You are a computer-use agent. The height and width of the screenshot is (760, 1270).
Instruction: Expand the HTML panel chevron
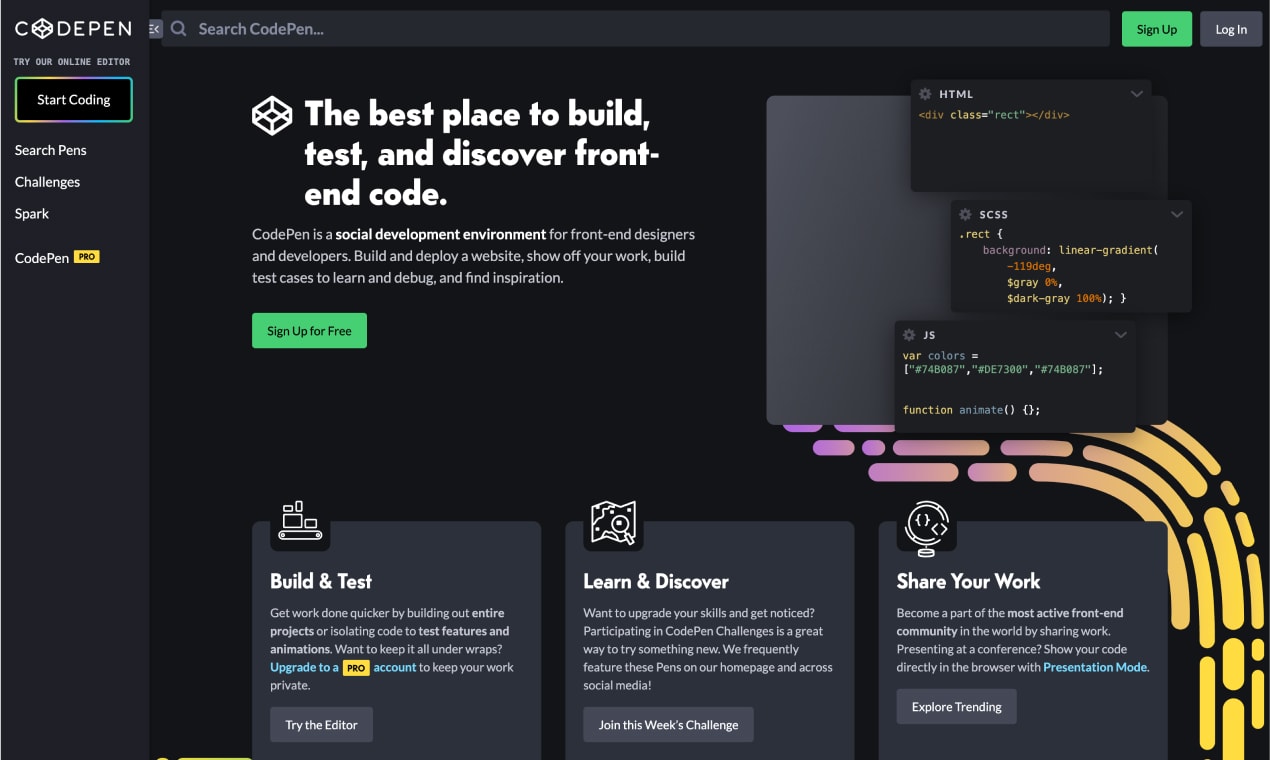(1137, 94)
